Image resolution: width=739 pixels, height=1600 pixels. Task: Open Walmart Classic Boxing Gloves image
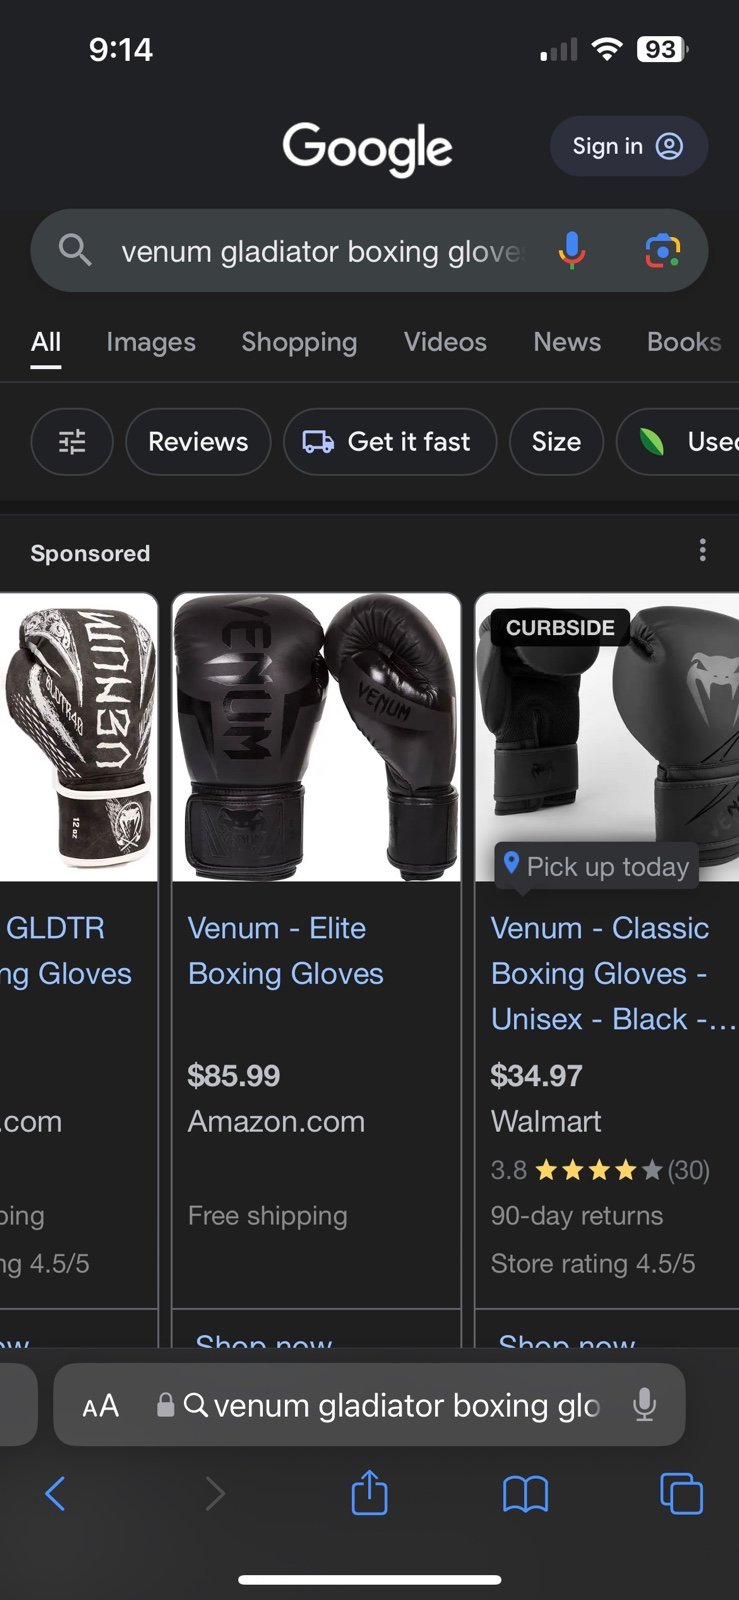tap(607, 737)
